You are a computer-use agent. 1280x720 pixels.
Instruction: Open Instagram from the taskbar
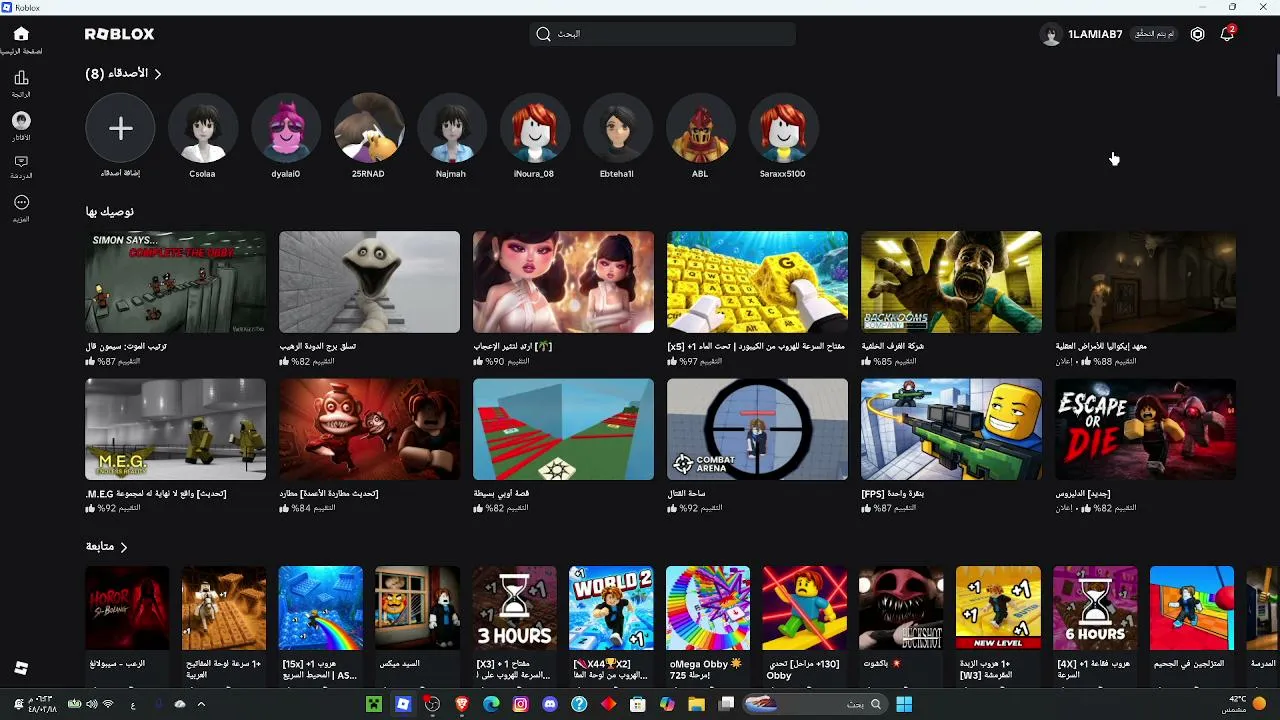point(520,704)
